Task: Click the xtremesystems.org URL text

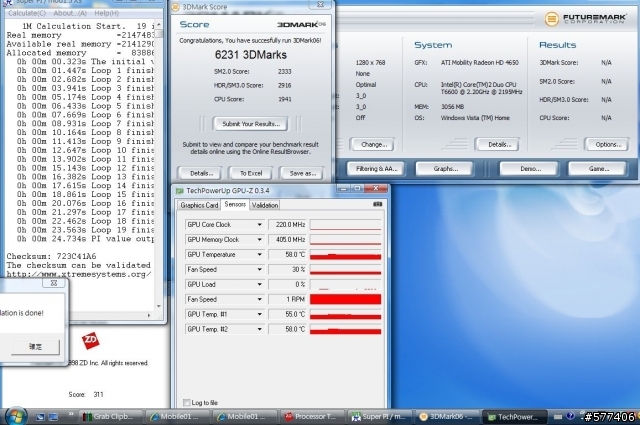Action: click(x=79, y=274)
